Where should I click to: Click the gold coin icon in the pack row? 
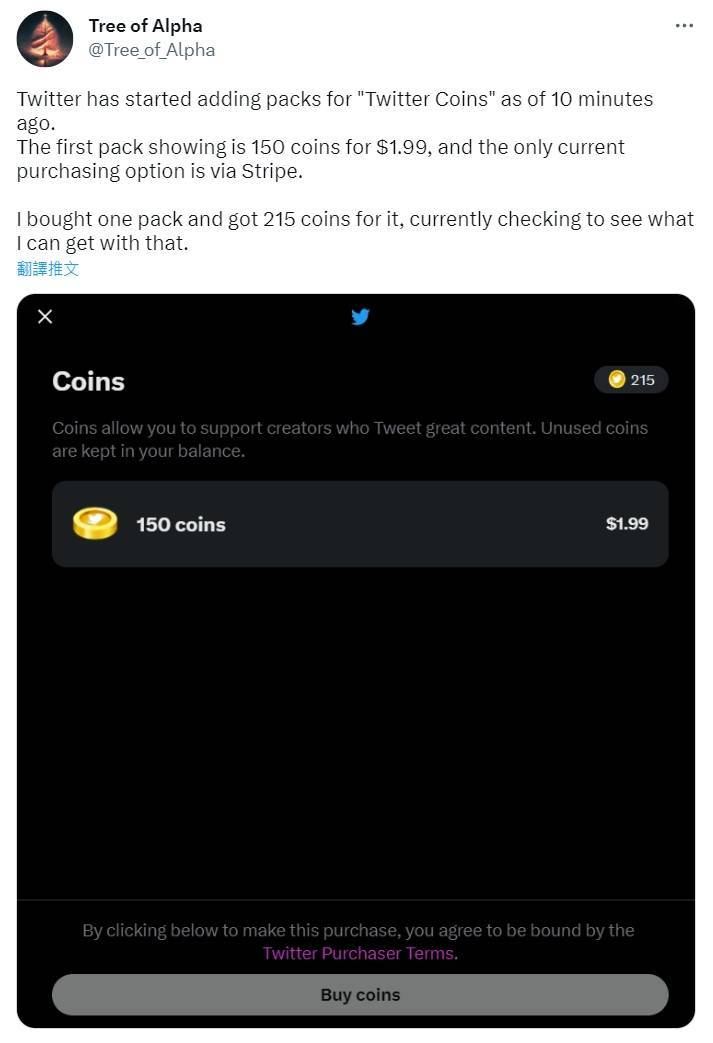(95, 524)
